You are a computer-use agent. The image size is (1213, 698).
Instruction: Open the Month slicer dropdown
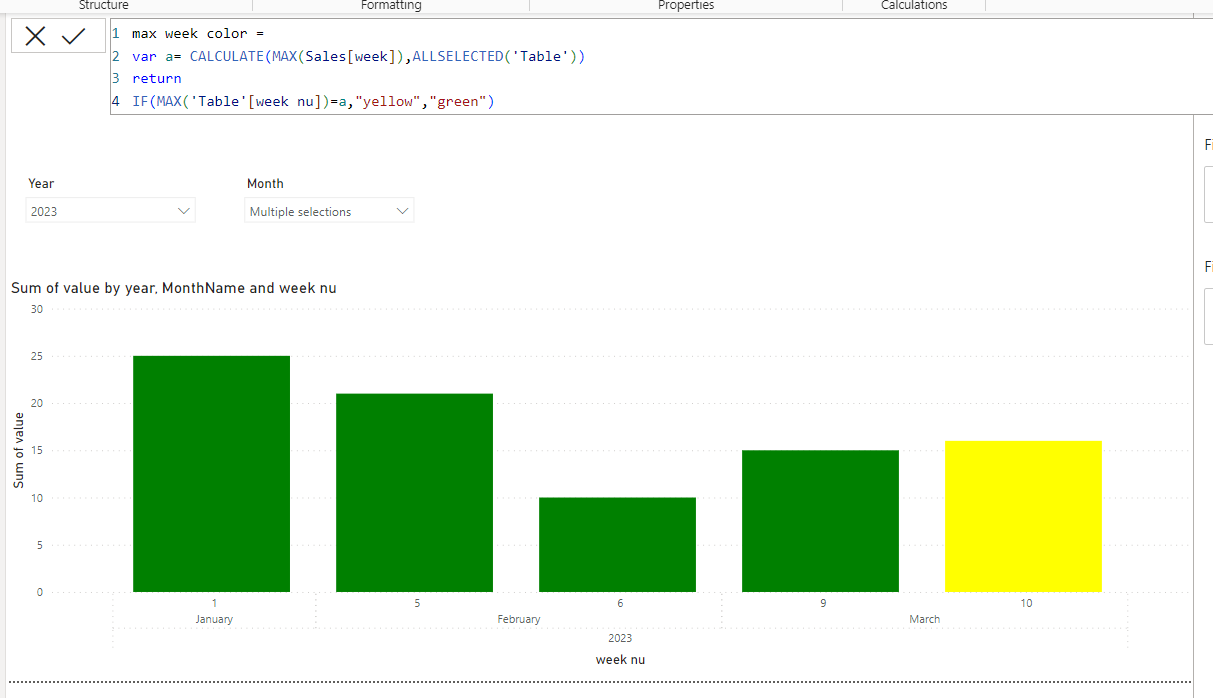coord(329,211)
